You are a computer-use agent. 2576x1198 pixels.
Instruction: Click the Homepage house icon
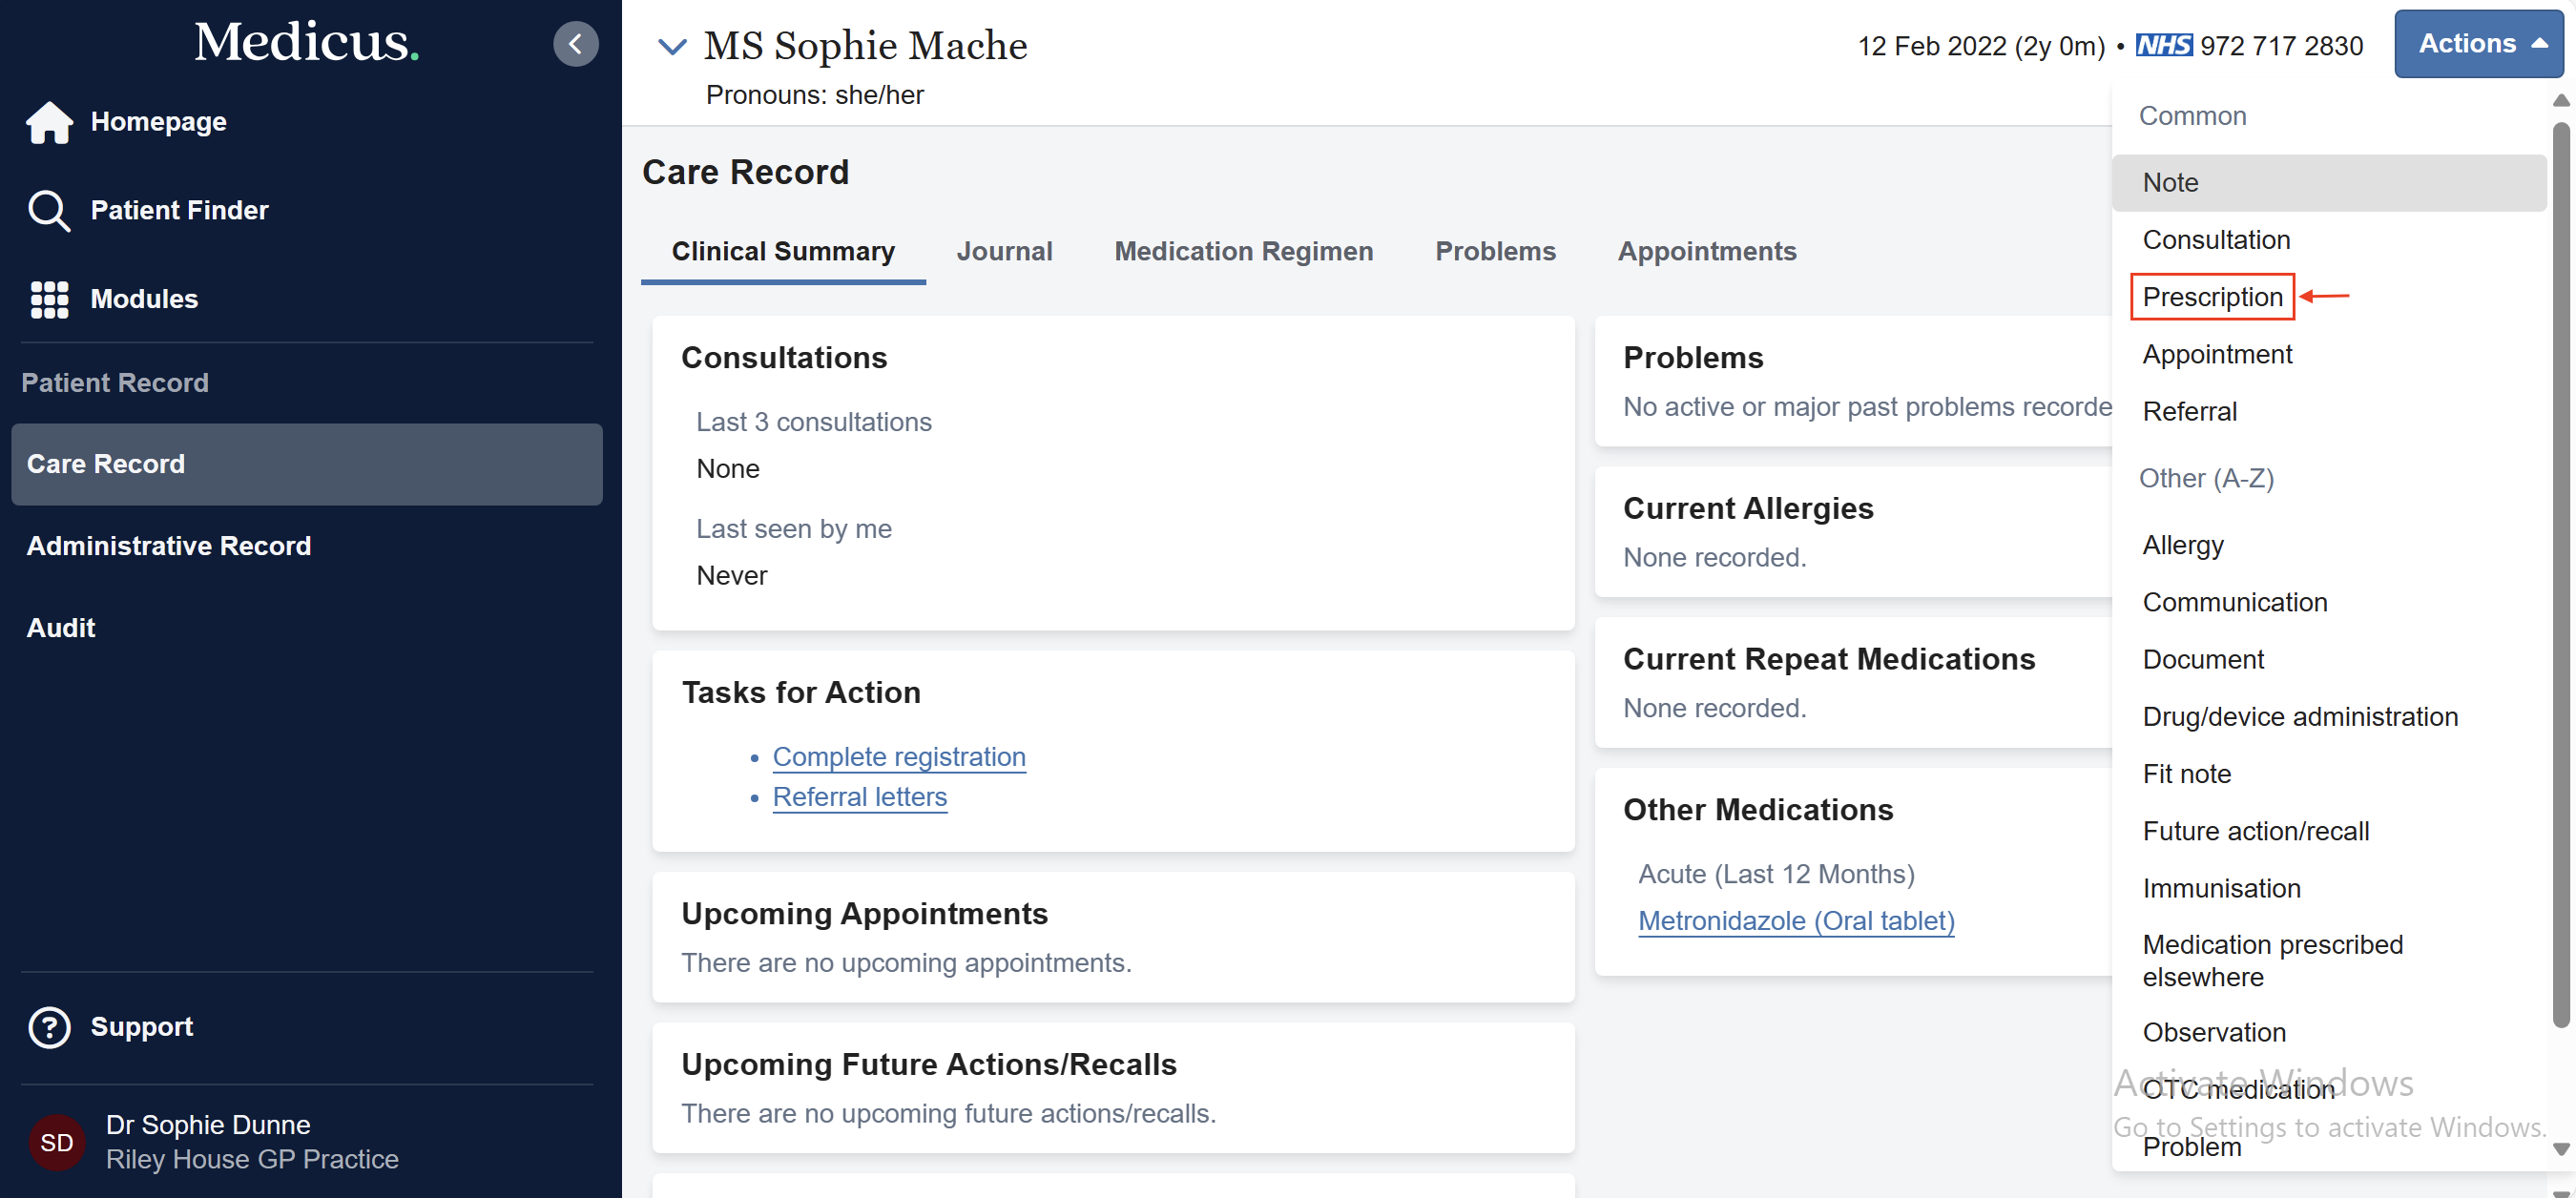pyautogui.click(x=49, y=122)
